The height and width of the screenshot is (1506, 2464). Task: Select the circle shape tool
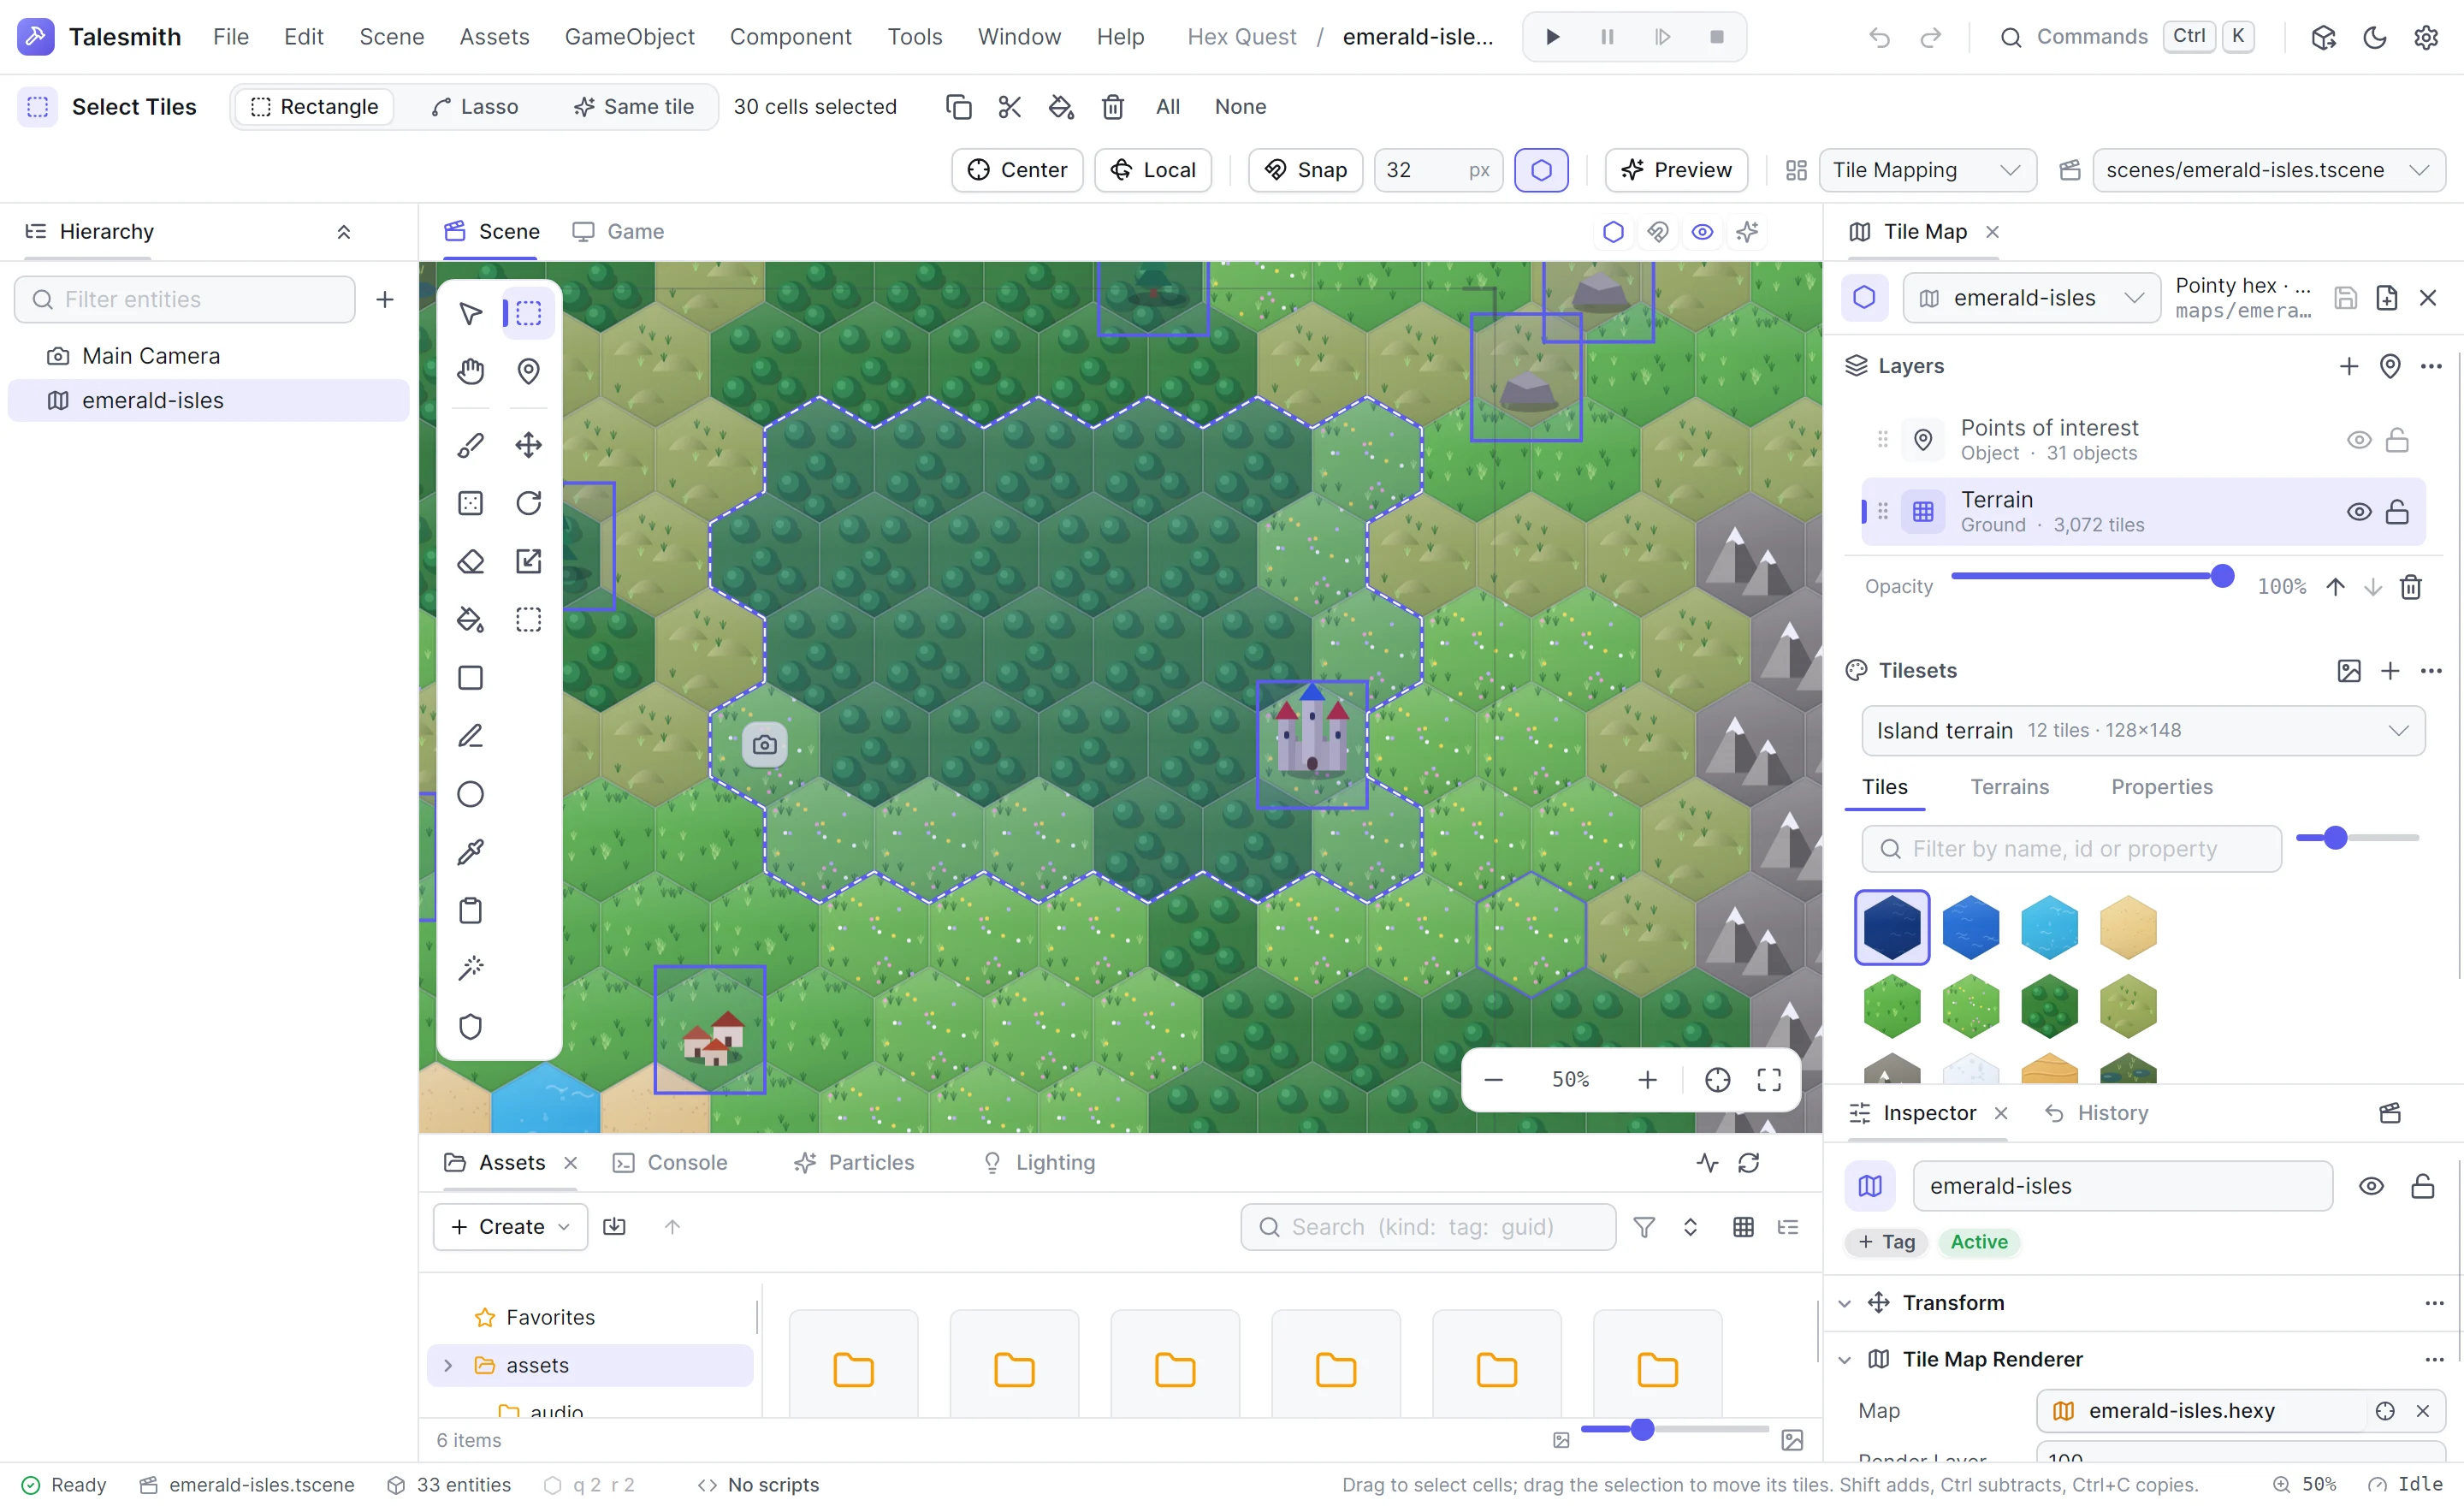point(470,794)
